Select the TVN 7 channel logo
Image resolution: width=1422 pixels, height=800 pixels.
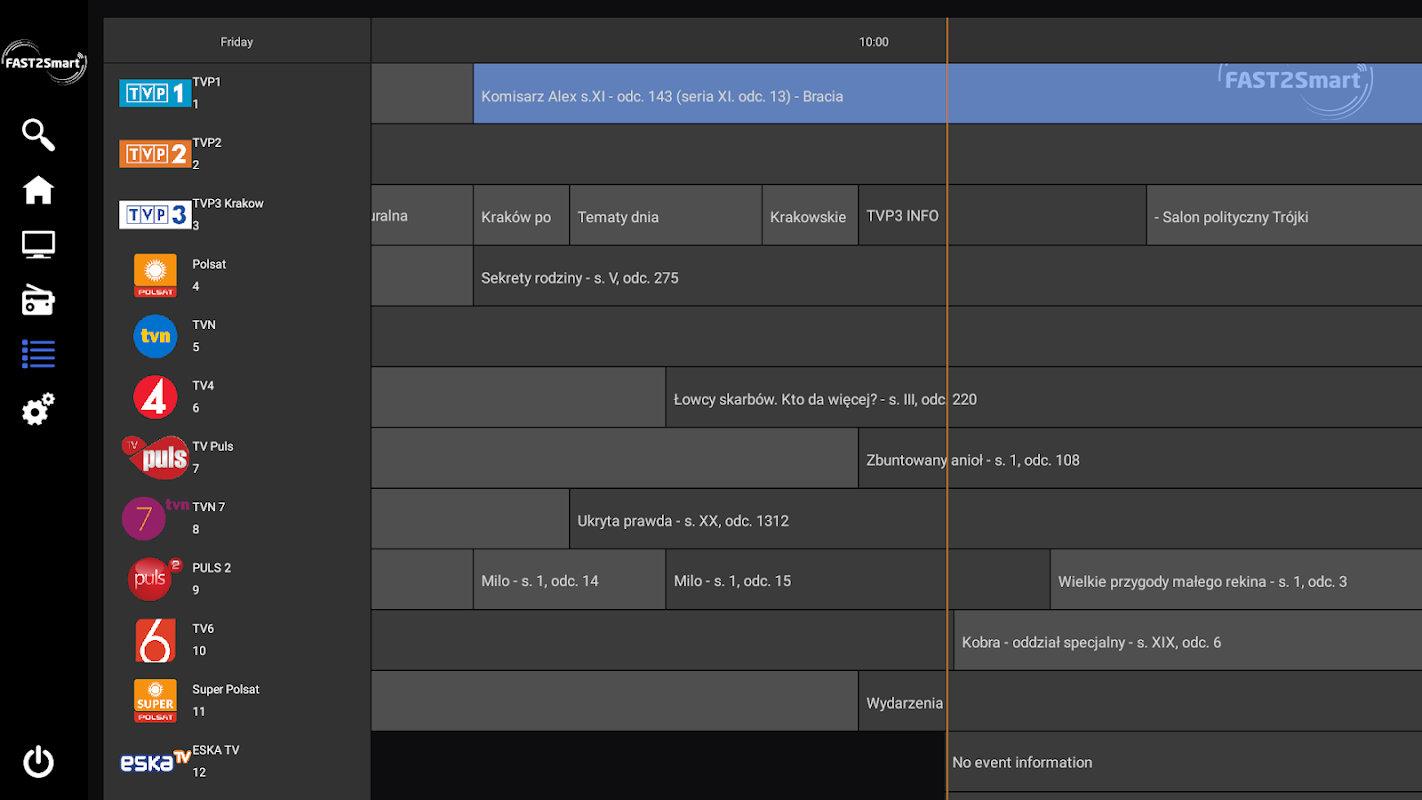(x=155, y=518)
